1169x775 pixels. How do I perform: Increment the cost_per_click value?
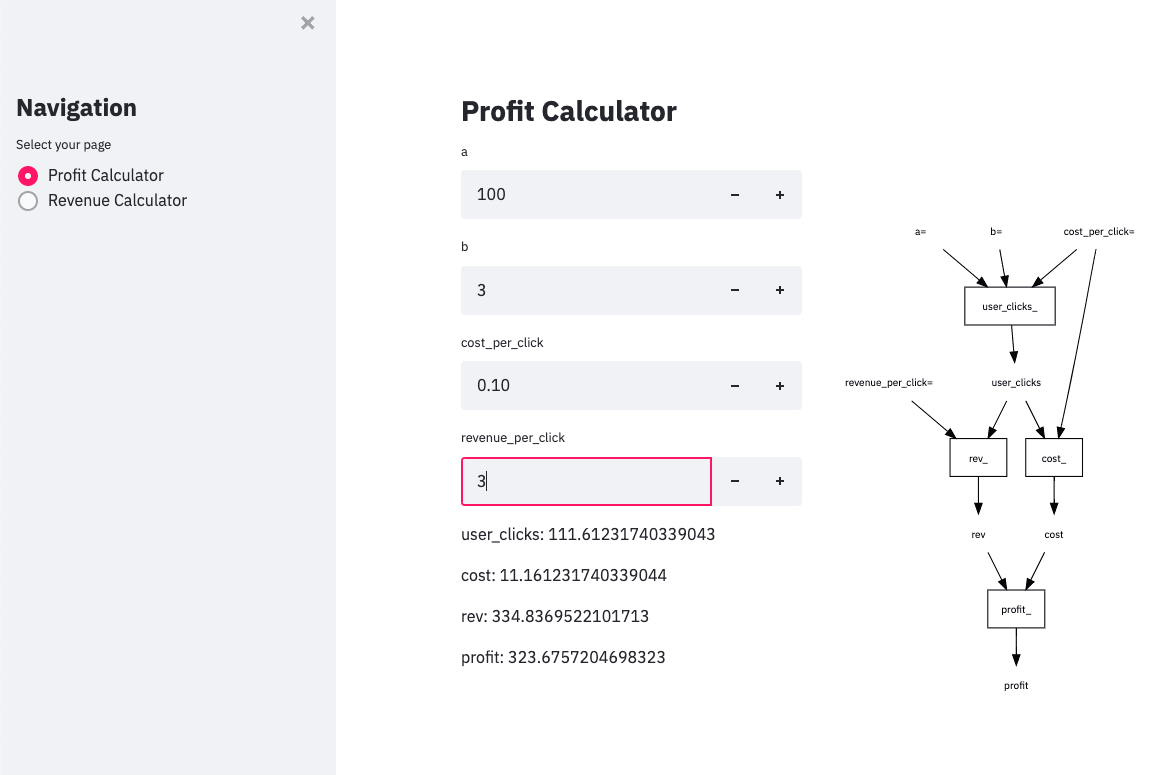[780, 386]
